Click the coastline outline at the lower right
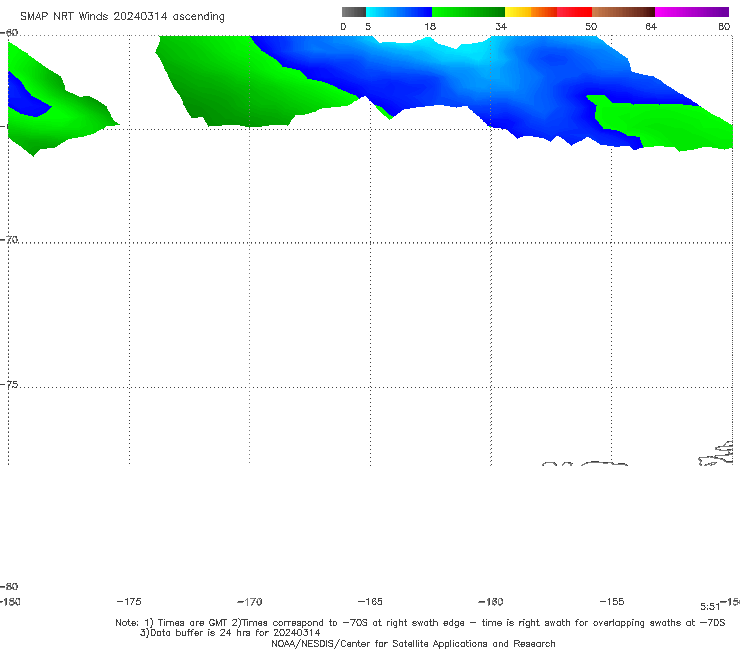 coord(716,454)
